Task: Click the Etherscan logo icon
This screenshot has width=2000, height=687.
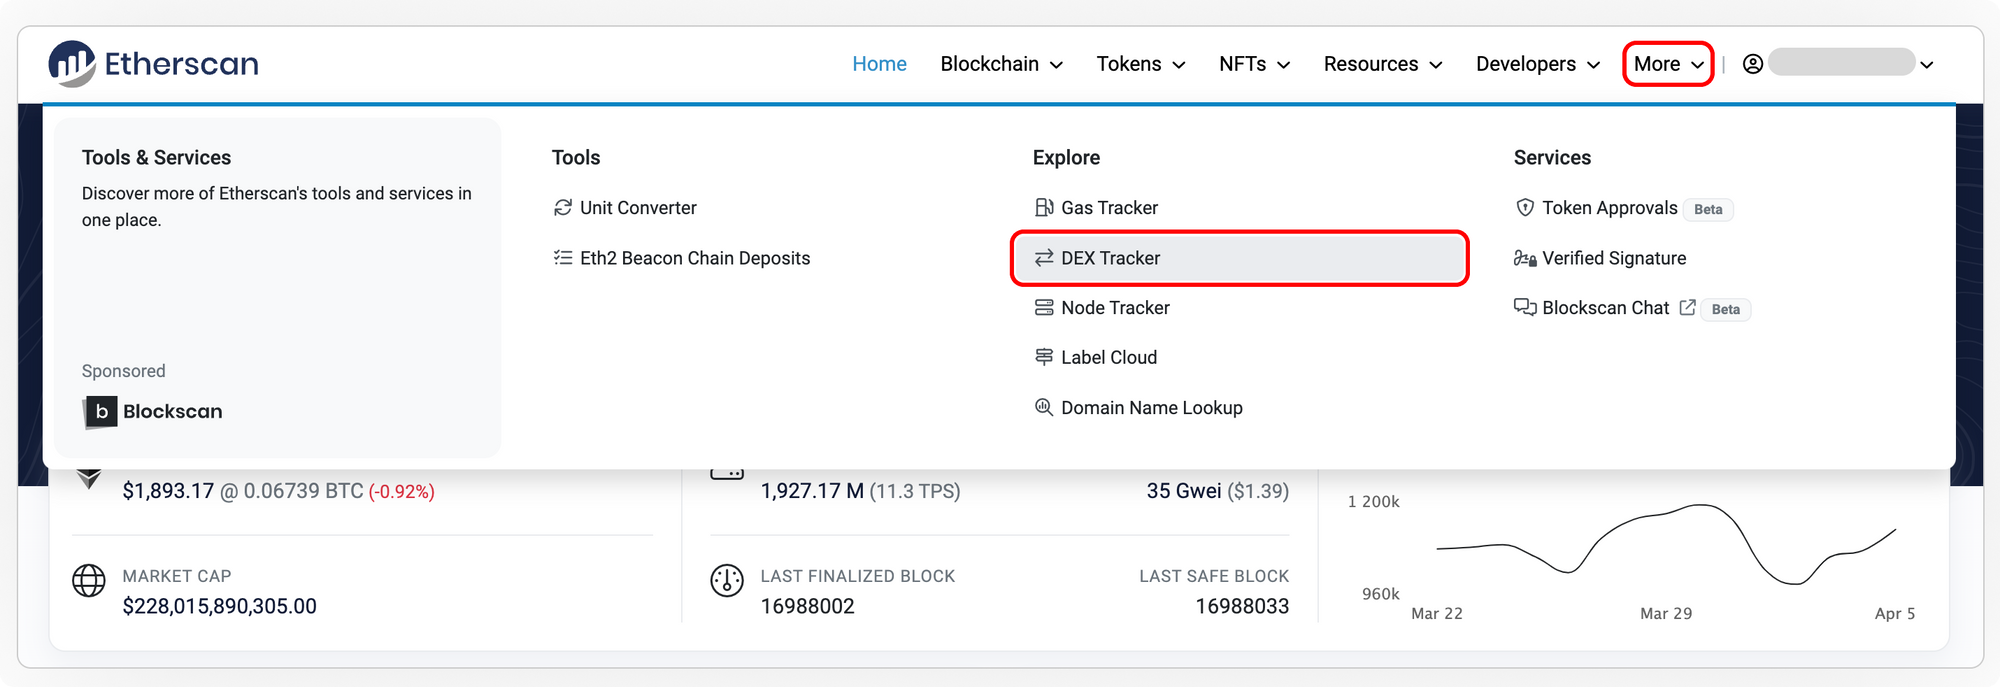Action: click(72, 64)
